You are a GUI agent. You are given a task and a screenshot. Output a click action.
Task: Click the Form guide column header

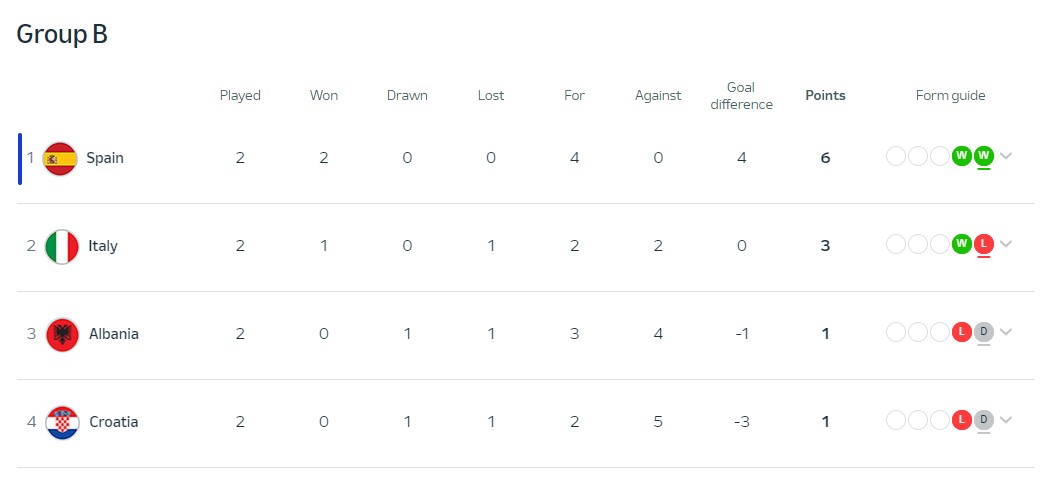pyautogui.click(x=950, y=96)
